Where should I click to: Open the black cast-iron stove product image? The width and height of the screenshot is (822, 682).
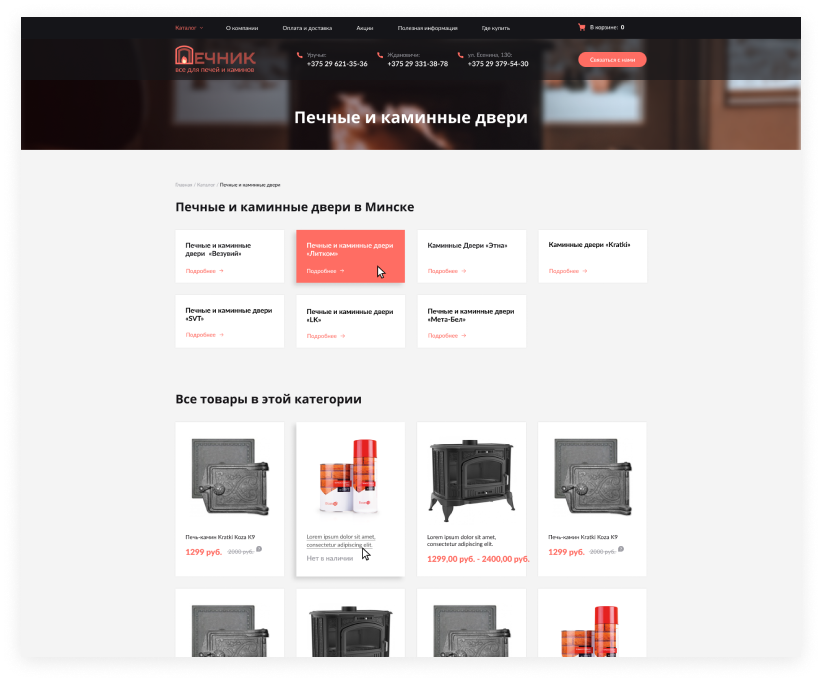click(471, 477)
